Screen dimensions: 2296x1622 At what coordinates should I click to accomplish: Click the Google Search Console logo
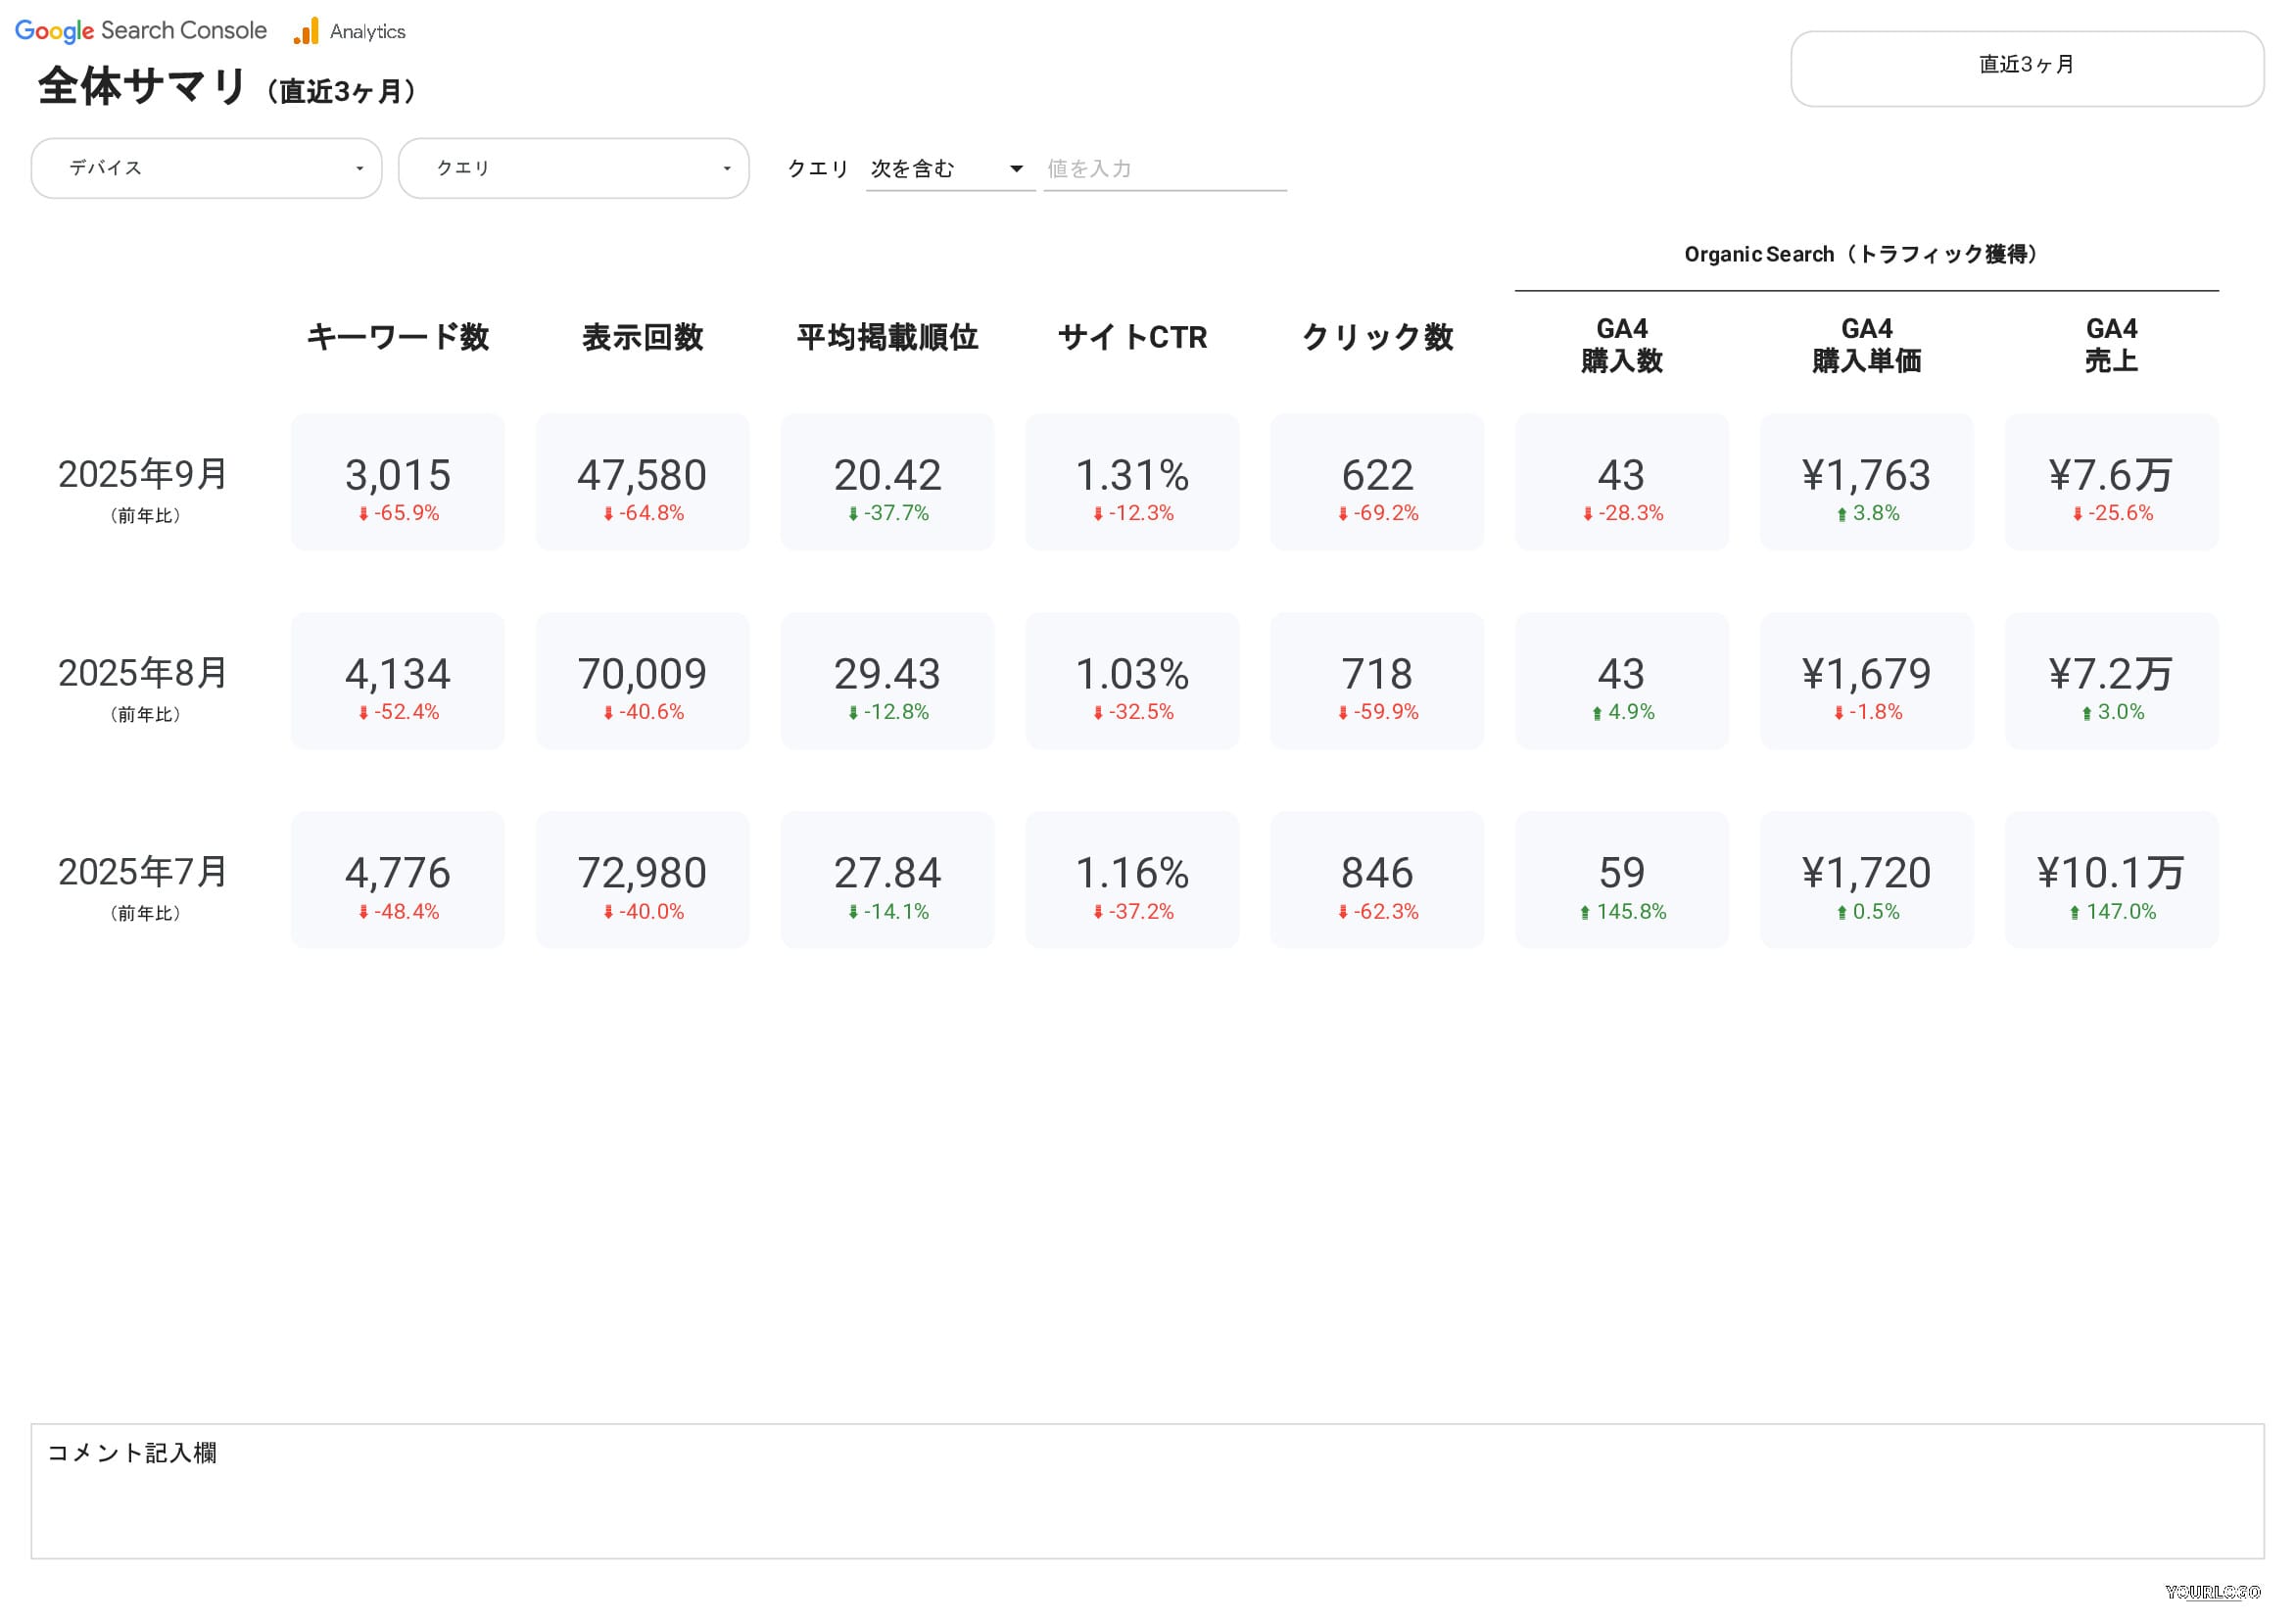[141, 31]
